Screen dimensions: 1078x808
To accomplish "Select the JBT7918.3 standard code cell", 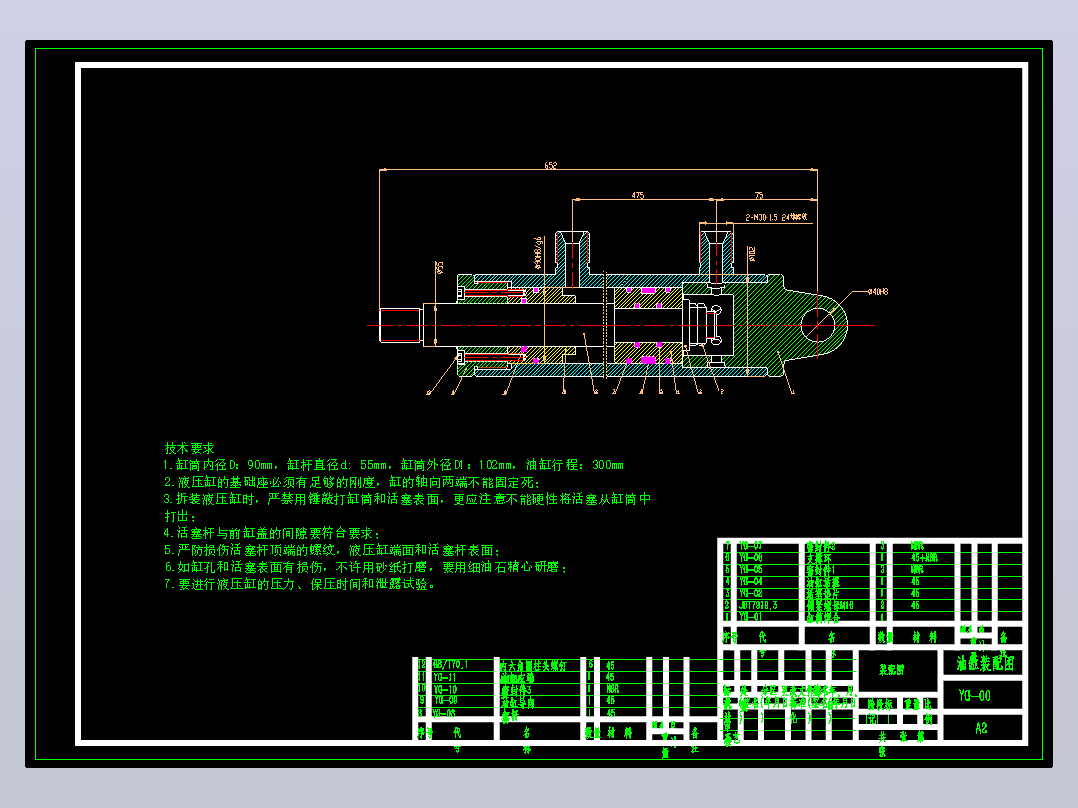I will tap(758, 605).
